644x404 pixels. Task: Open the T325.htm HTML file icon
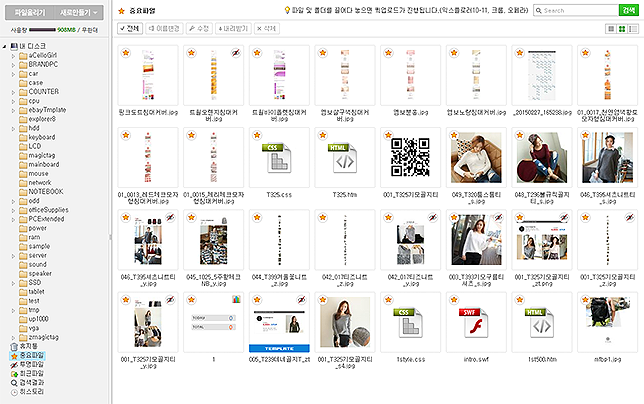coord(342,158)
